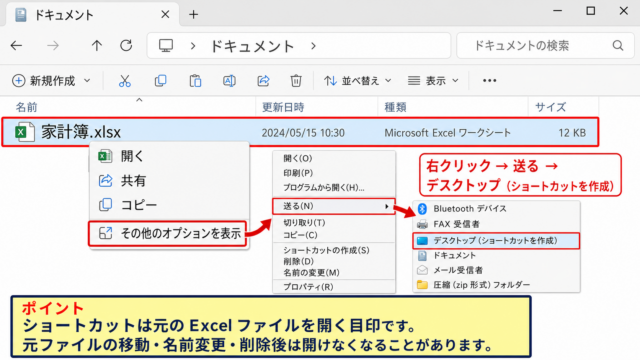The height and width of the screenshot is (360, 640).
Task: Click Microsoft Excel ワークシート type cell
Action: pos(447,133)
